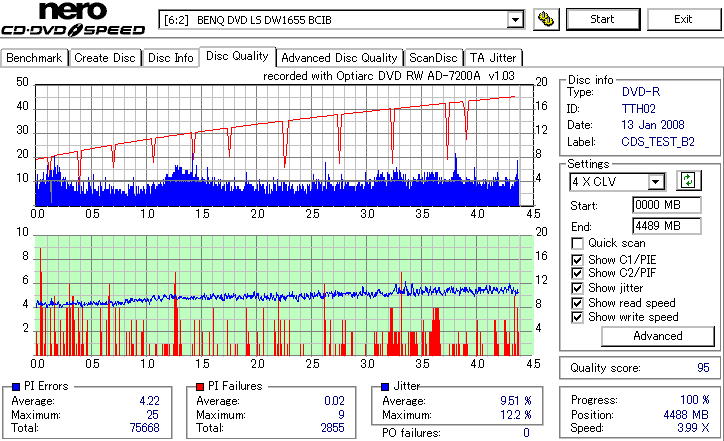Click the blue Jitter legend square
This screenshot has height=441, width=724.
pyautogui.click(x=385, y=387)
